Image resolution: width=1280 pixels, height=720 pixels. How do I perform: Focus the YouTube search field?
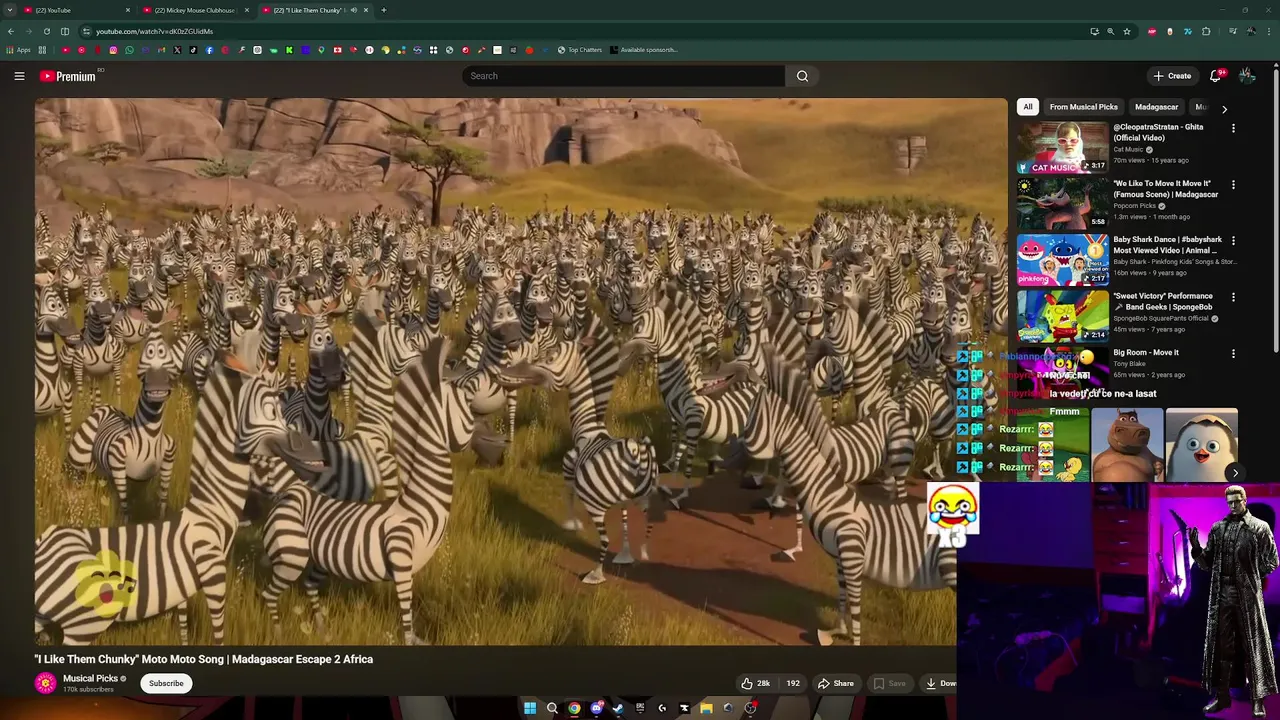pyautogui.click(x=624, y=76)
